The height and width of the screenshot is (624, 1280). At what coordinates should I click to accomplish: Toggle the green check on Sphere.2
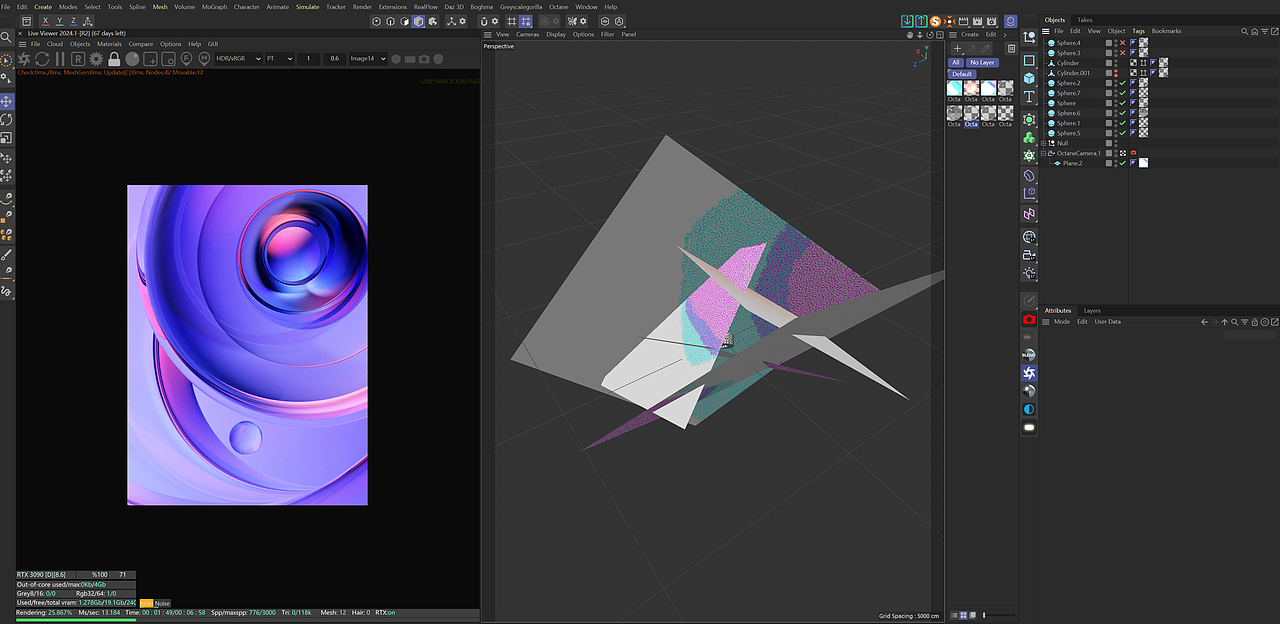(1123, 83)
